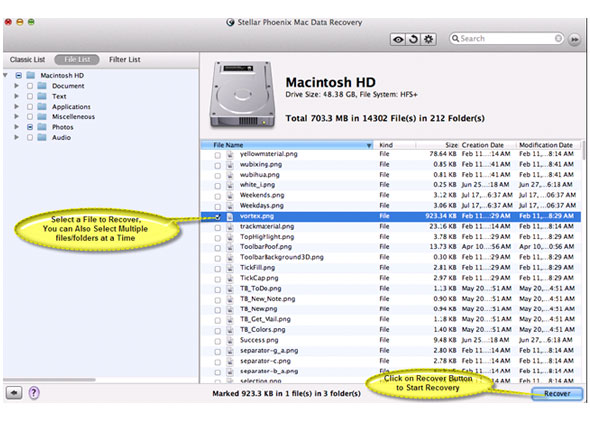The image size is (590, 421).
Task: Click the left panel horizontal scrollbar
Action: click(49, 380)
